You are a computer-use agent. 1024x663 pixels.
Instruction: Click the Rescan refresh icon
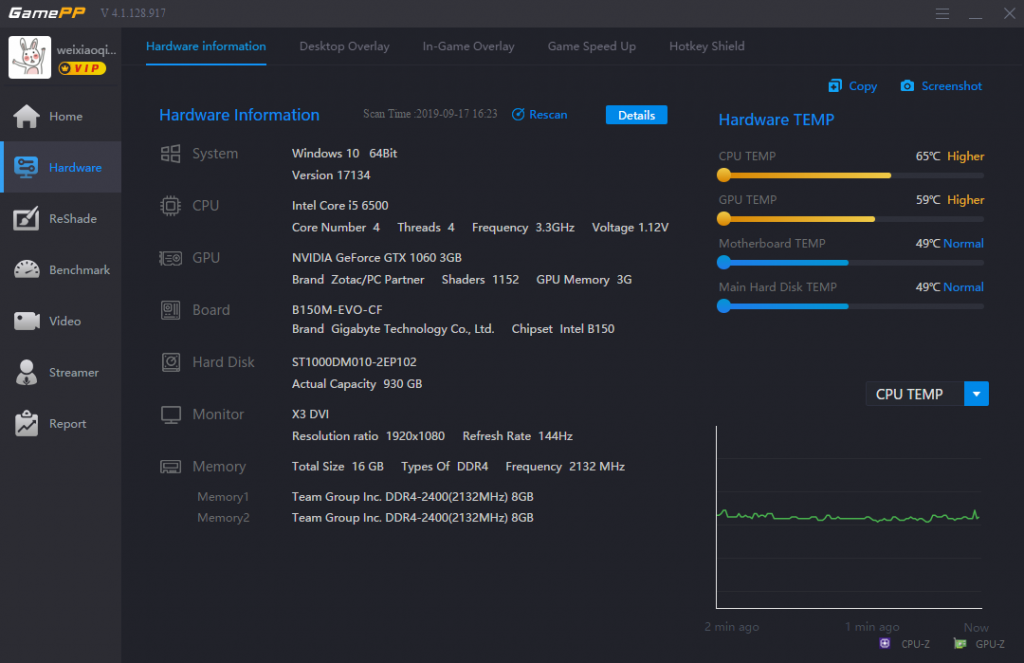[518, 114]
